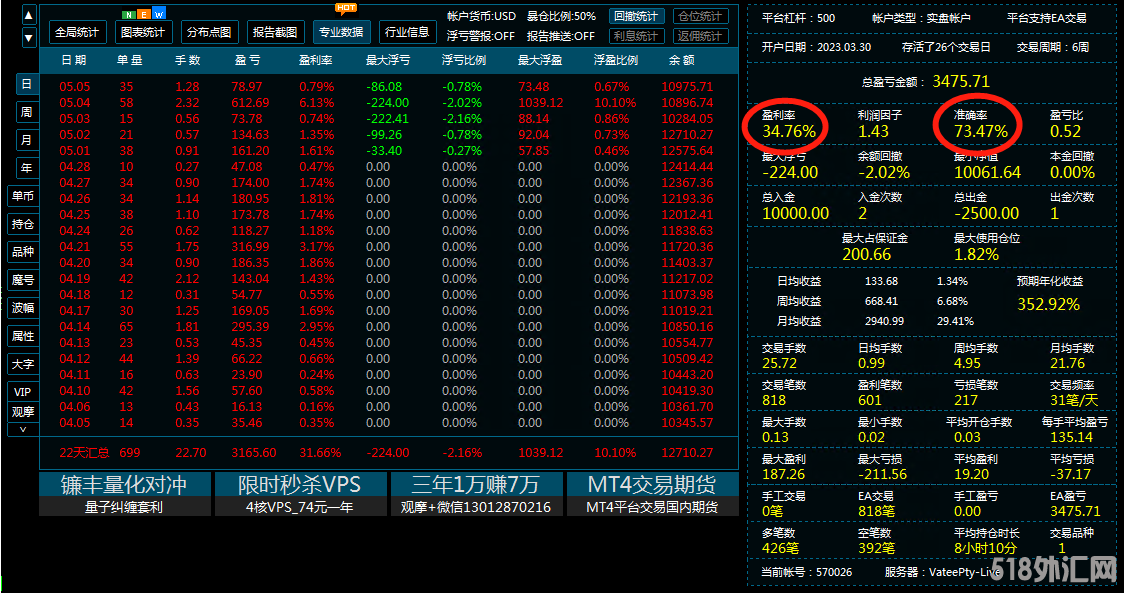This screenshot has width=1124, height=593.
Task: Click the 报告截图 button
Action: tap(275, 32)
